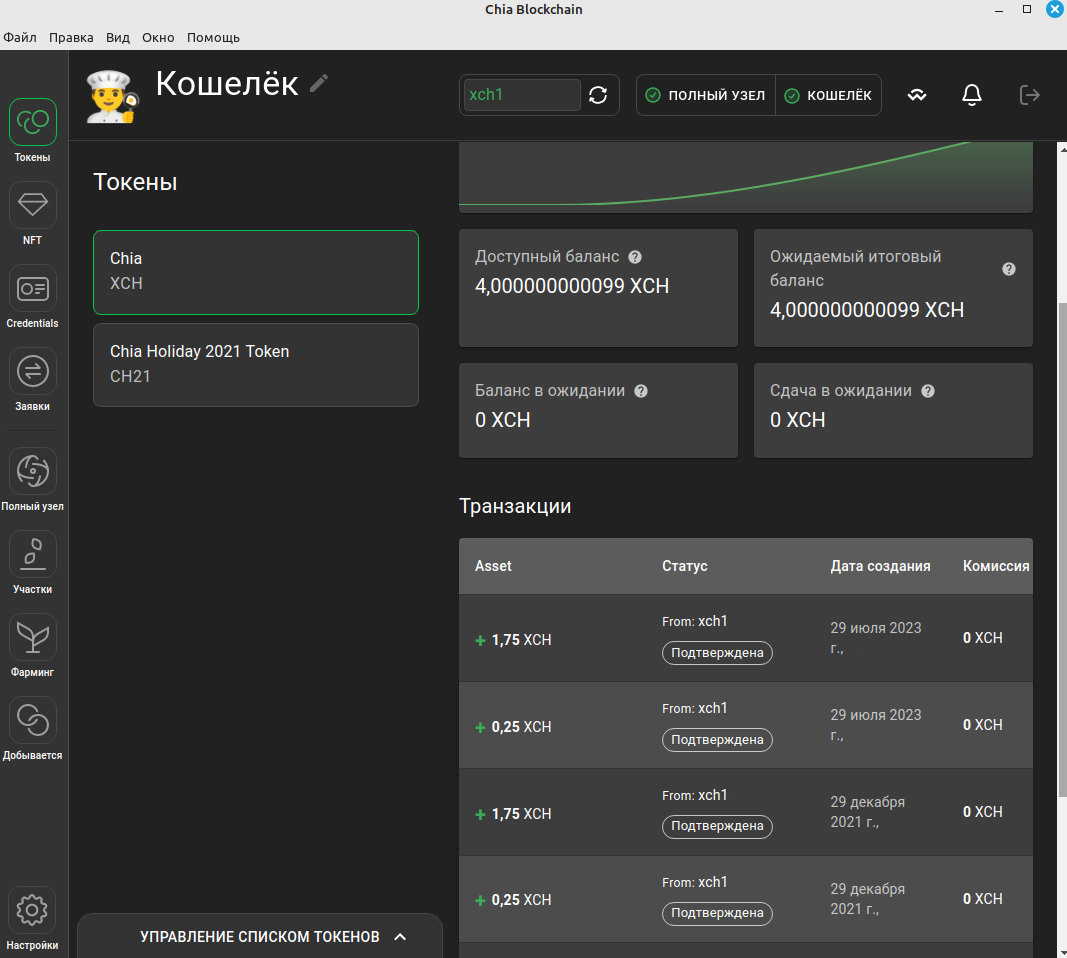The width and height of the screenshot is (1067, 958).
Task: Click help icon beside Сдача в ожидании
Action: pyautogui.click(x=928, y=391)
